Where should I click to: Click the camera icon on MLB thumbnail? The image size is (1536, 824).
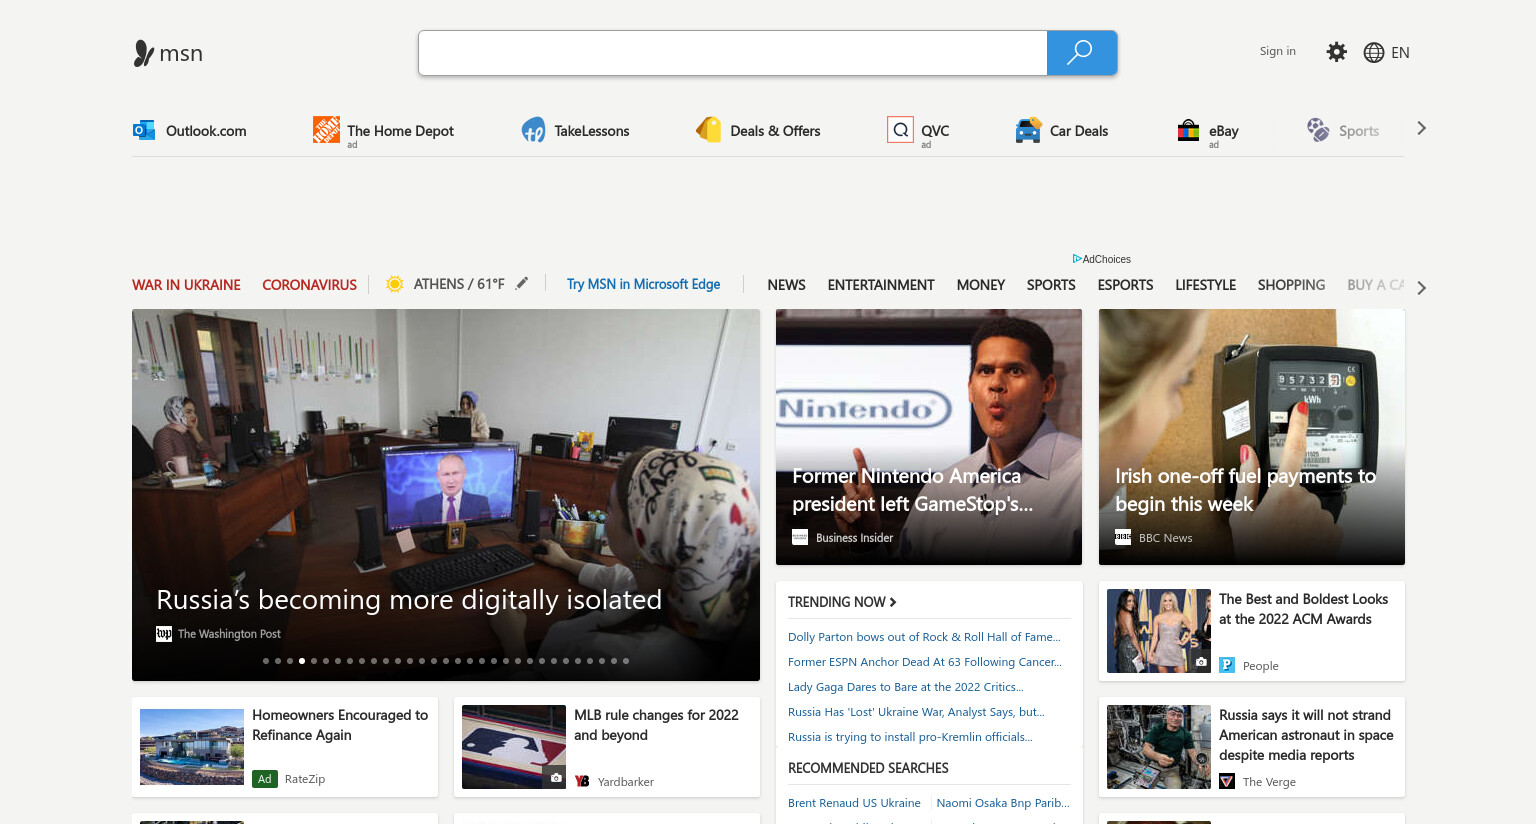[x=556, y=778]
